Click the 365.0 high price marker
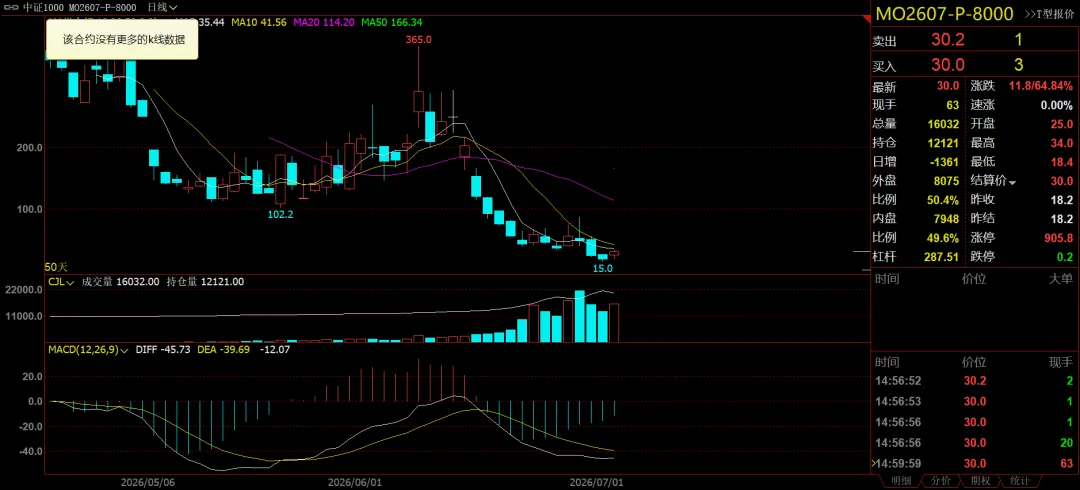Viewport: 1080px width, 490px height. 418,39
